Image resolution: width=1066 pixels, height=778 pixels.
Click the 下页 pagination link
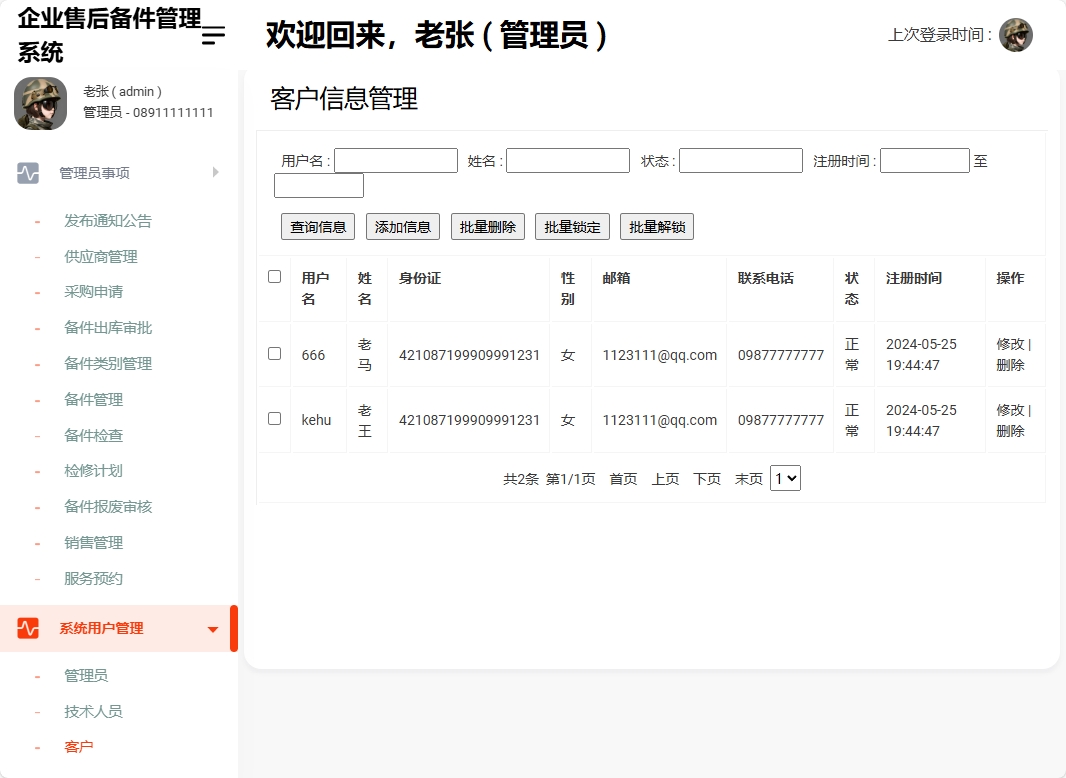point(706,478)
